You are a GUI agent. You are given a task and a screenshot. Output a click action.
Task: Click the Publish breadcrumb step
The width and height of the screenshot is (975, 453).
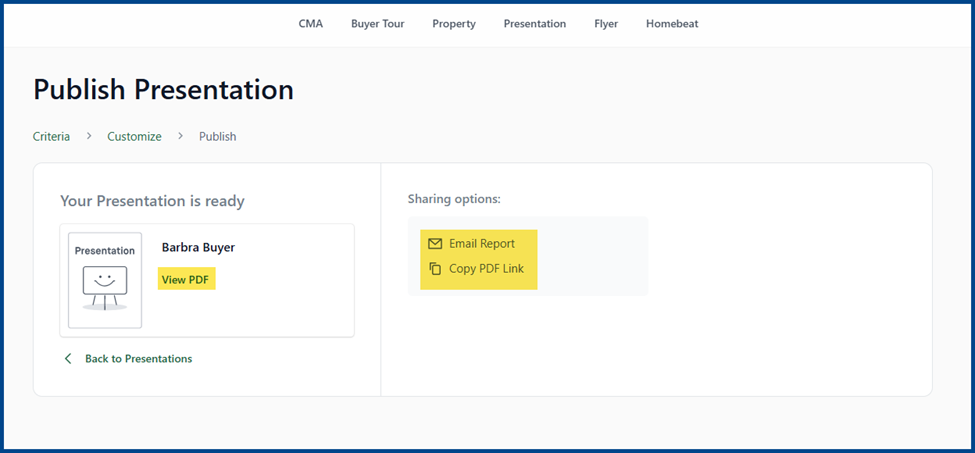pos(218,136)
